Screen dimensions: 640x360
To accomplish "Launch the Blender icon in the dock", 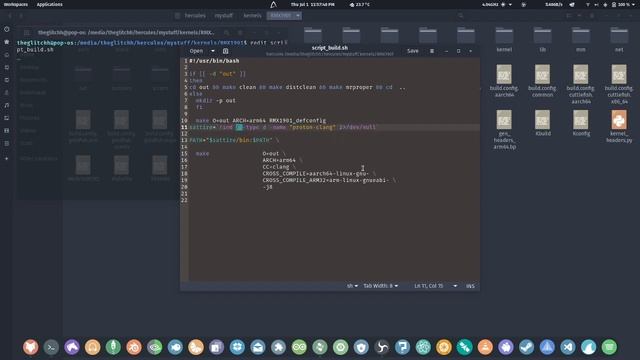I will 134,347.
